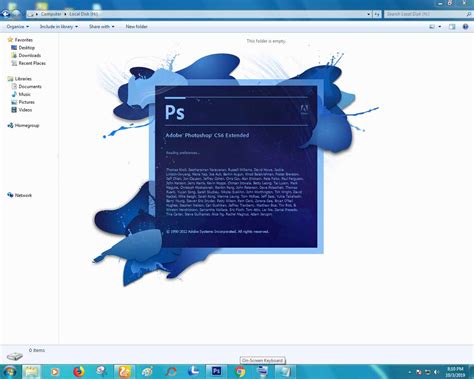Expand the Include in library menu
This screenshot has height=379, width=474.
59,27
